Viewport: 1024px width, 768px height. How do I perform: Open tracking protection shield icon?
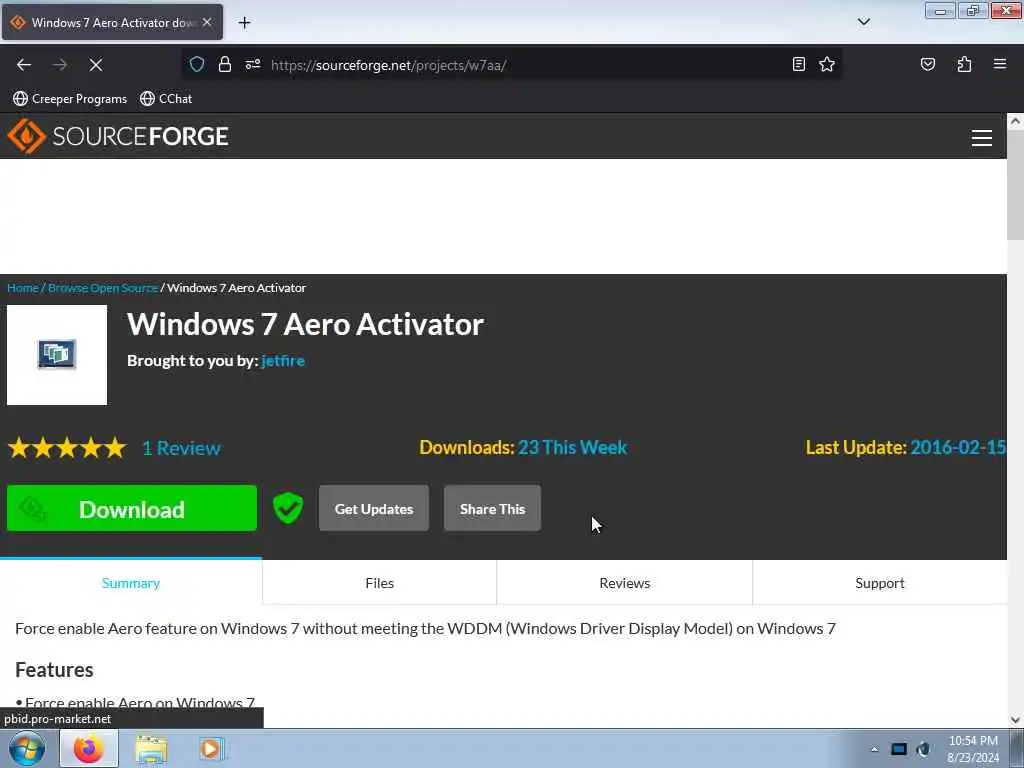tap(197, 65)
